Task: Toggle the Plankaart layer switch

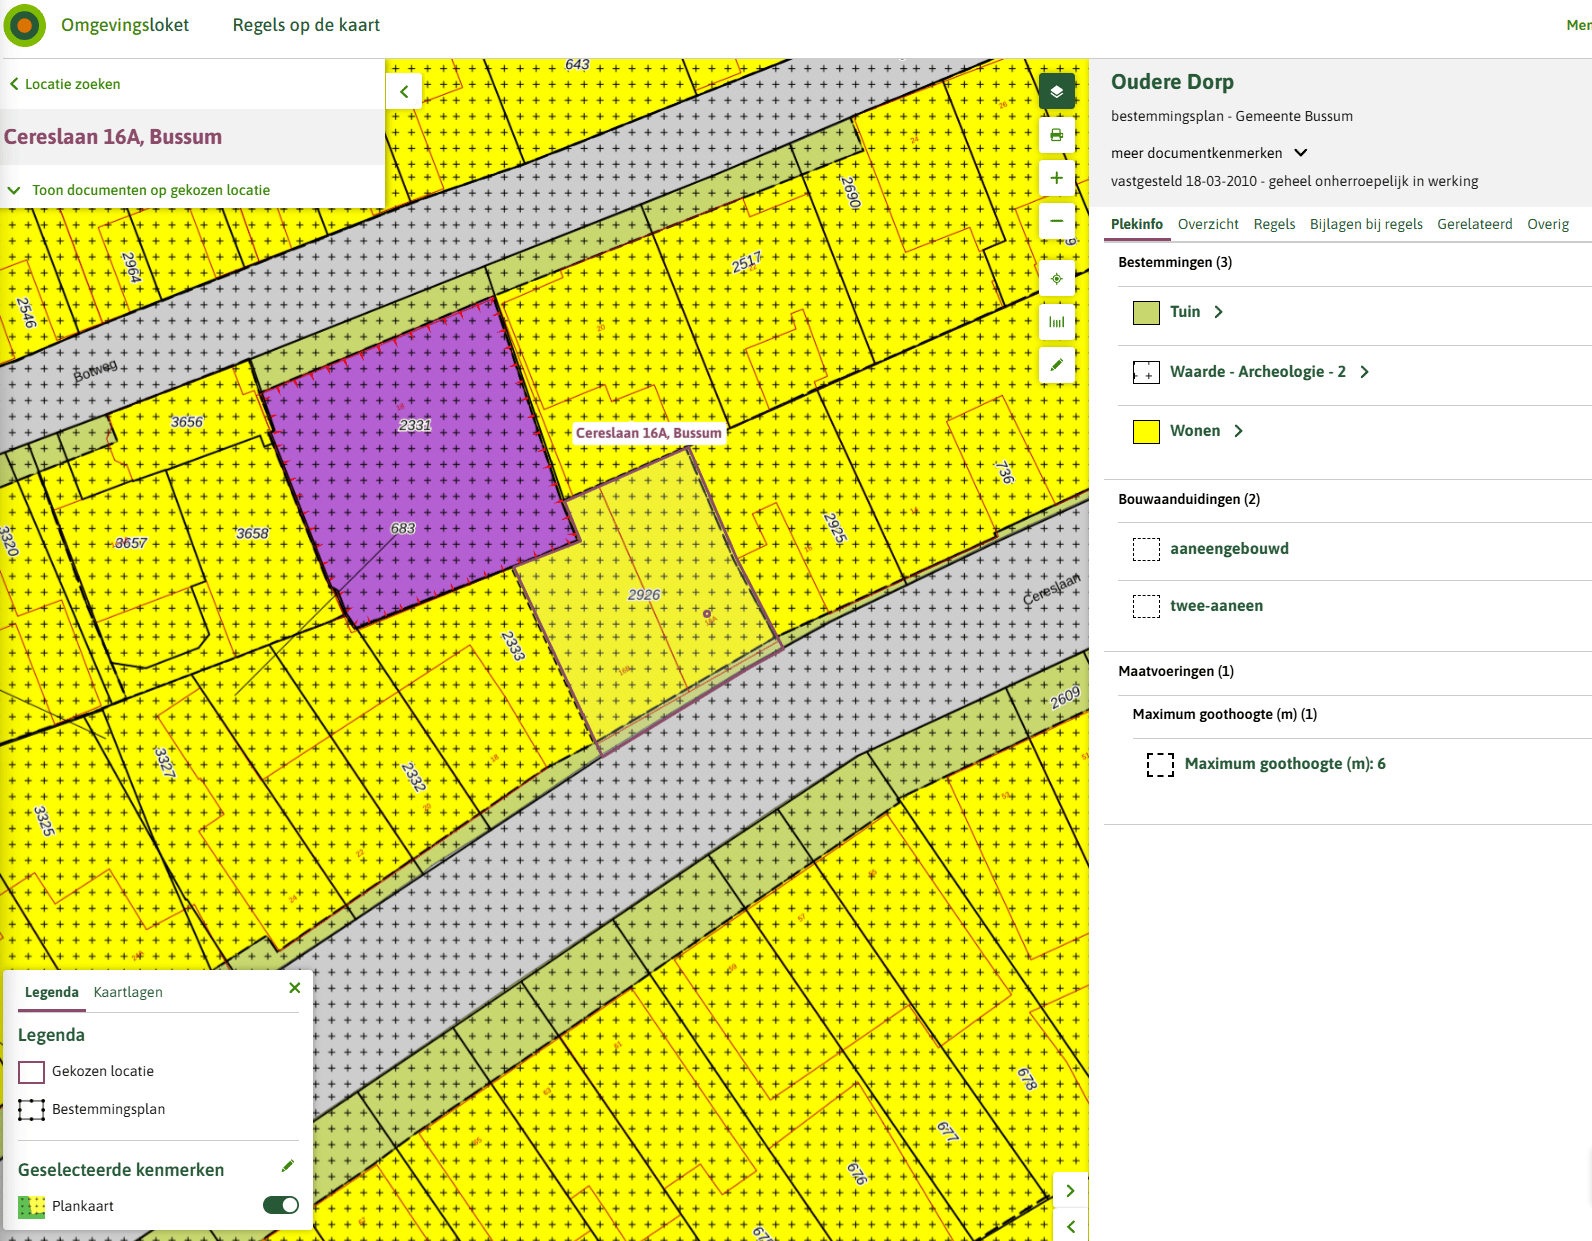Action: pyautogui.click(x=281, y=1205)
